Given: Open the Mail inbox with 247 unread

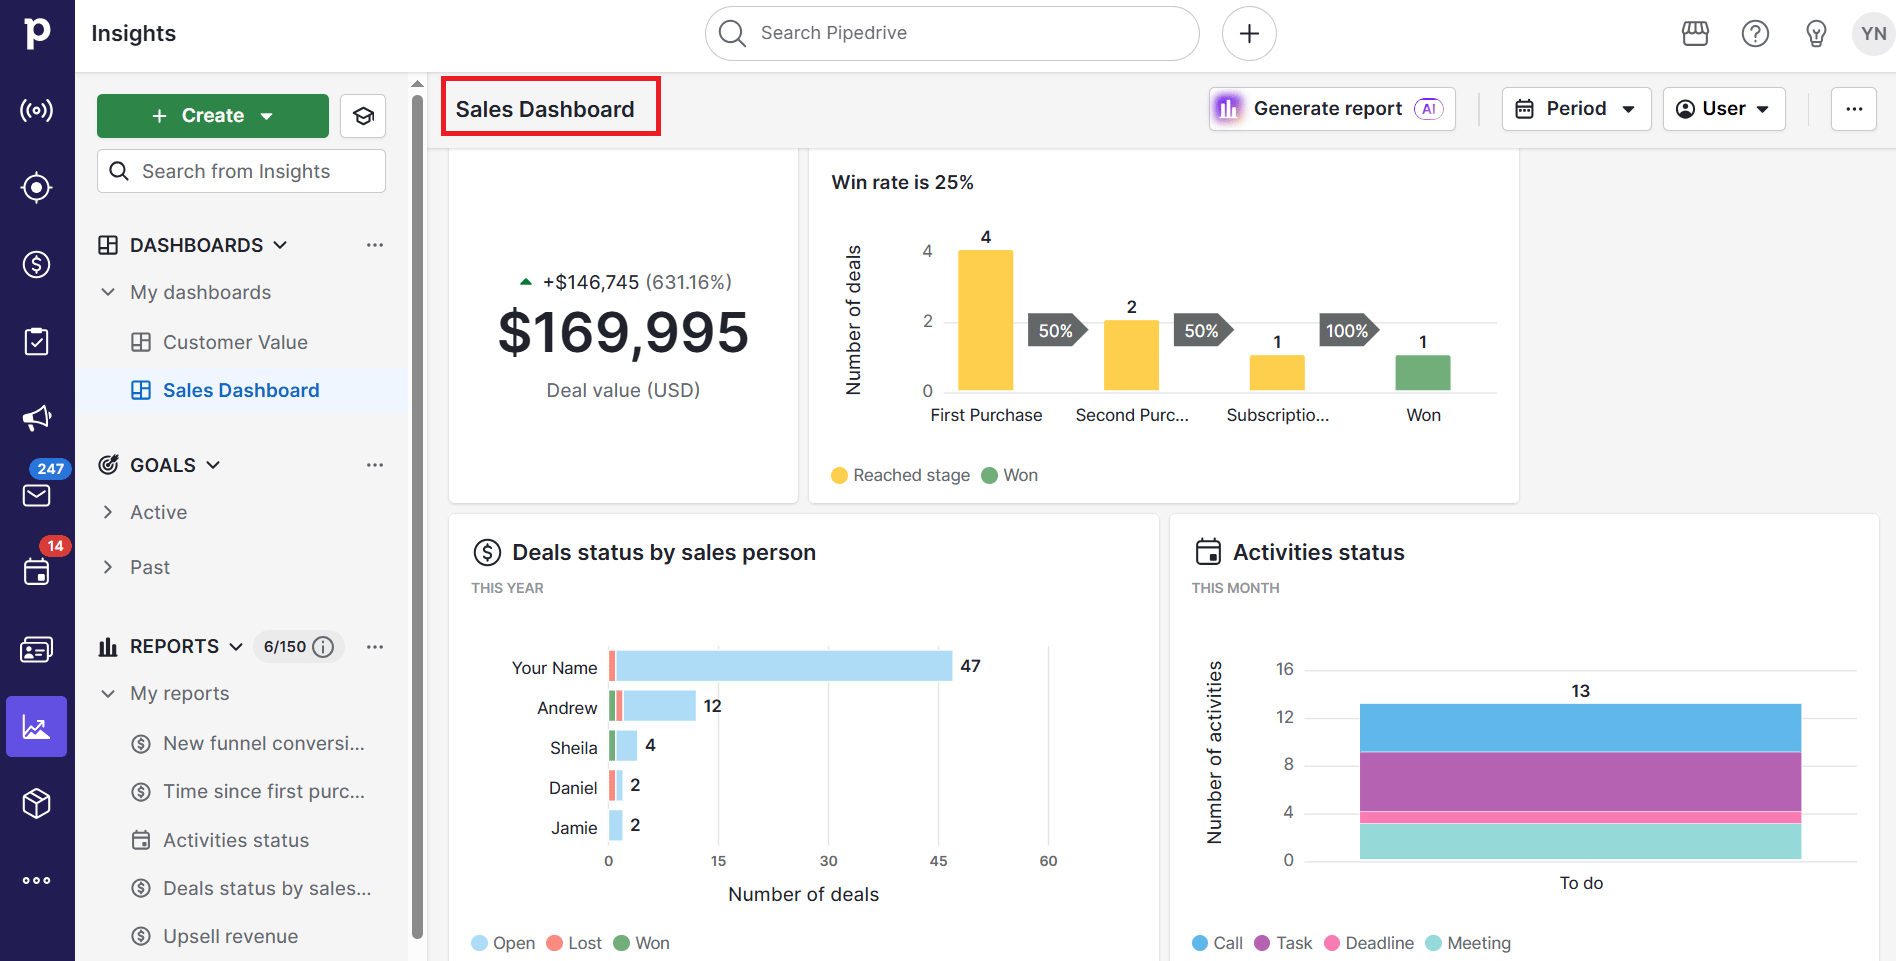Looking at the screenshot, I should [37, 494].
